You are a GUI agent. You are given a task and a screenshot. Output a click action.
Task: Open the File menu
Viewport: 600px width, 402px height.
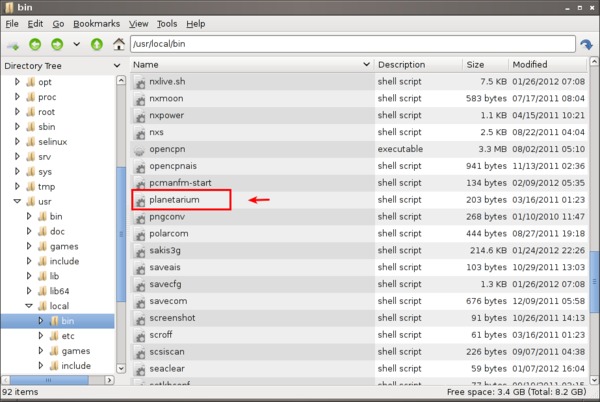[12, 24]
